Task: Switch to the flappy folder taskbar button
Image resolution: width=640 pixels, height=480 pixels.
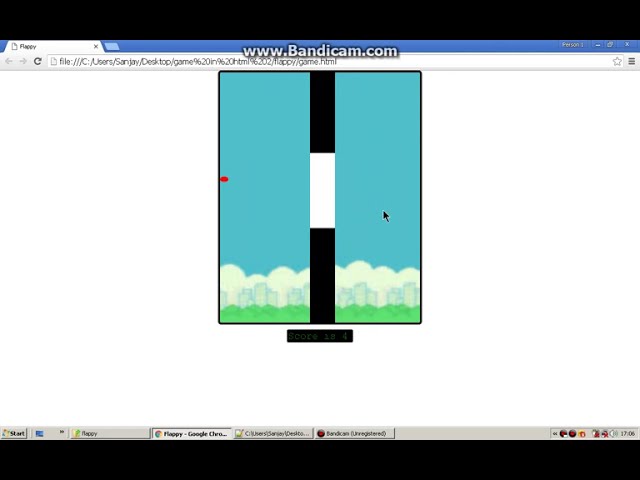Action: pos(110,433)
